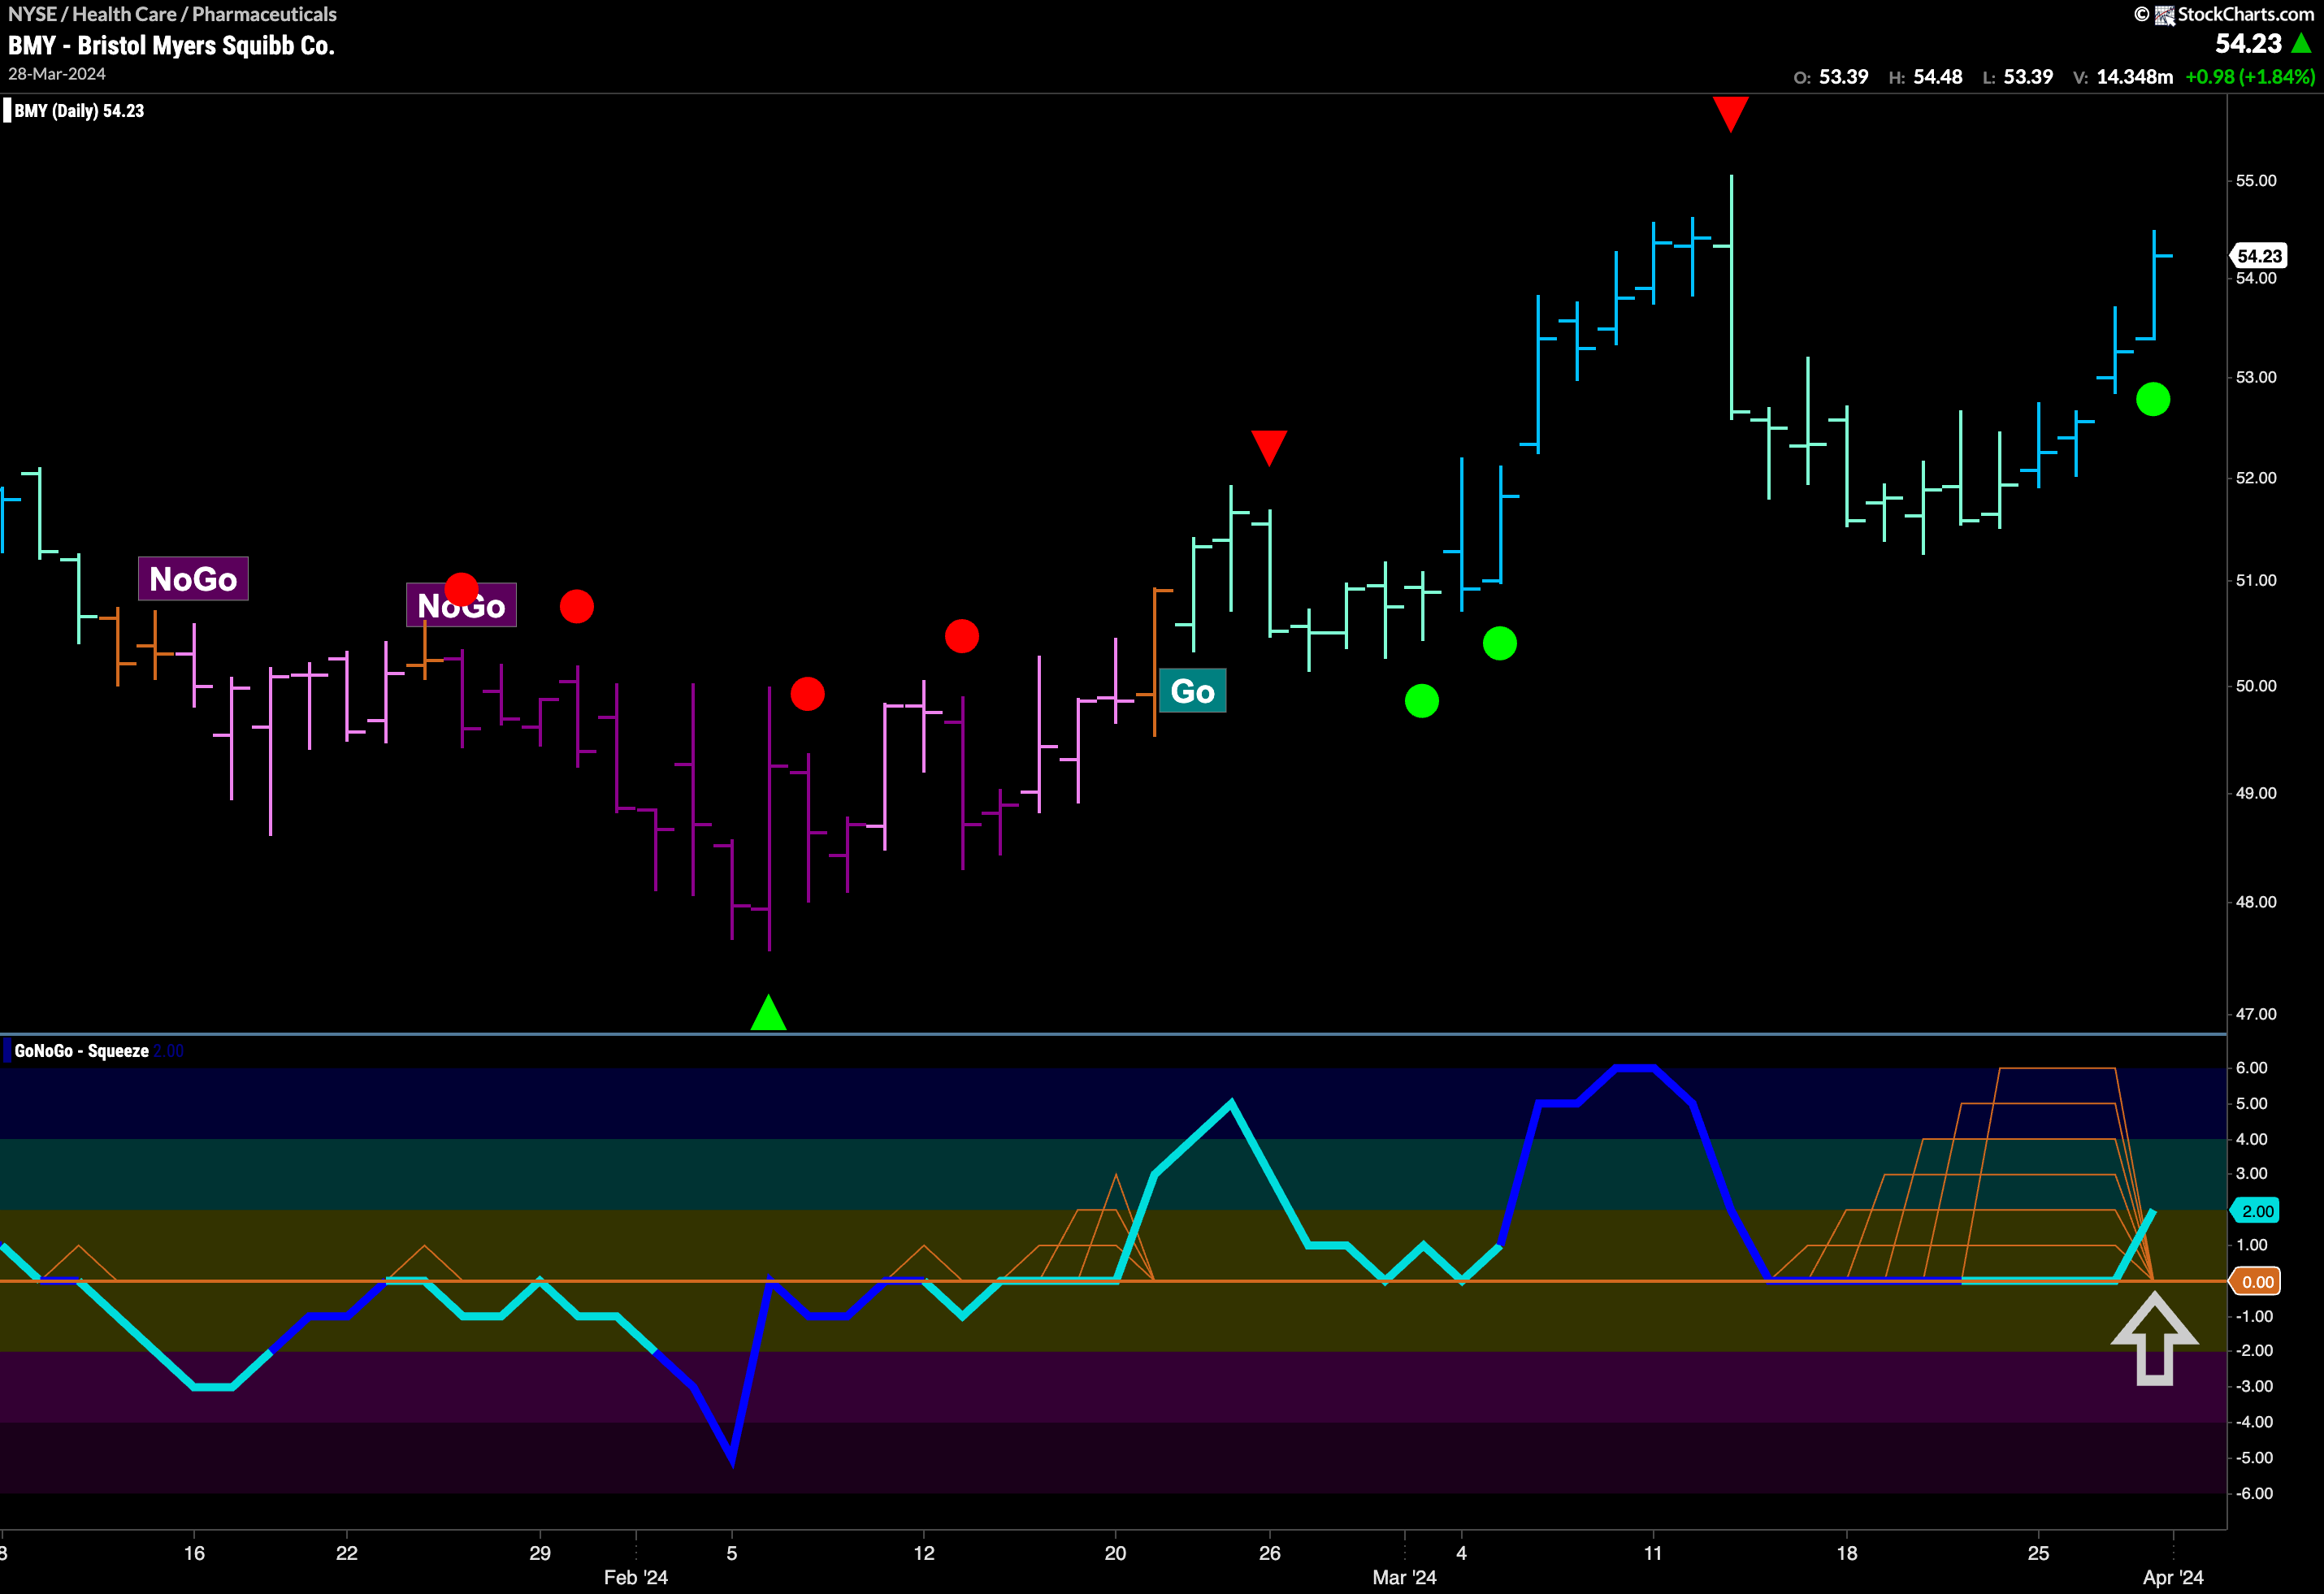2324x1594 pixels.
Task: Click the 53.00 price axis label
Action: 2256,378
